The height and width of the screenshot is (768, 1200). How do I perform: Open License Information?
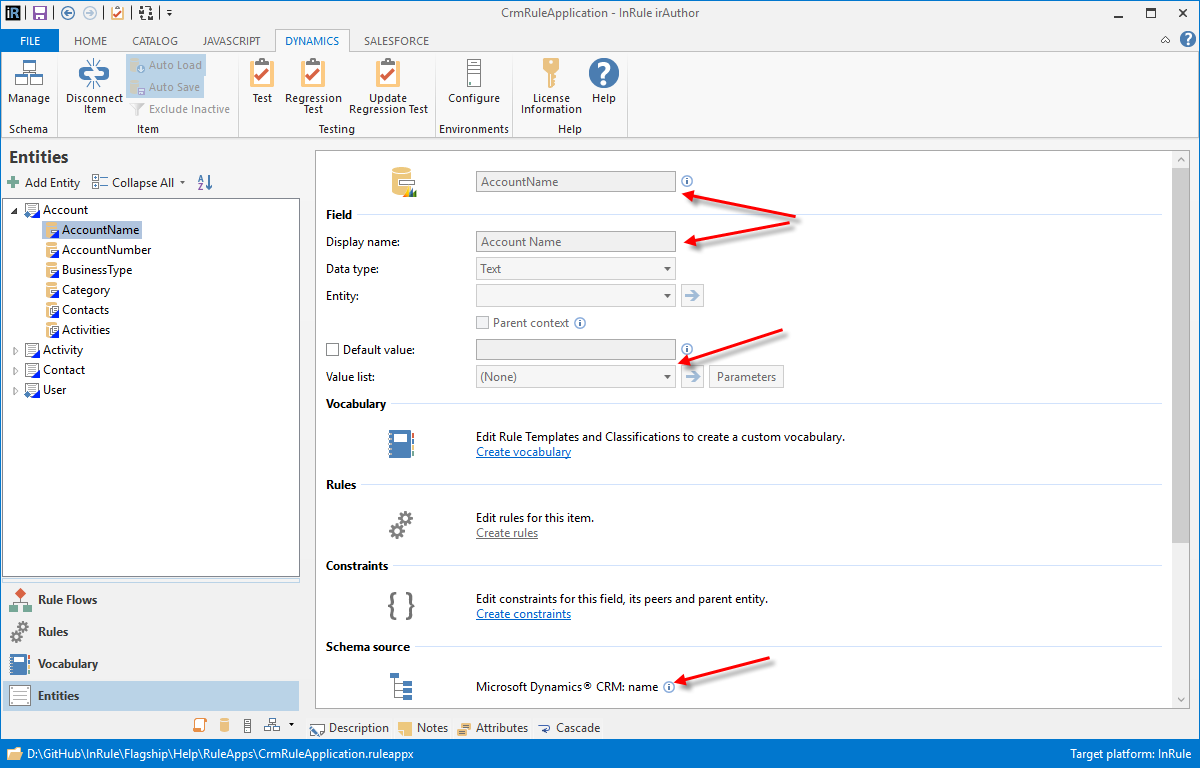551,86
